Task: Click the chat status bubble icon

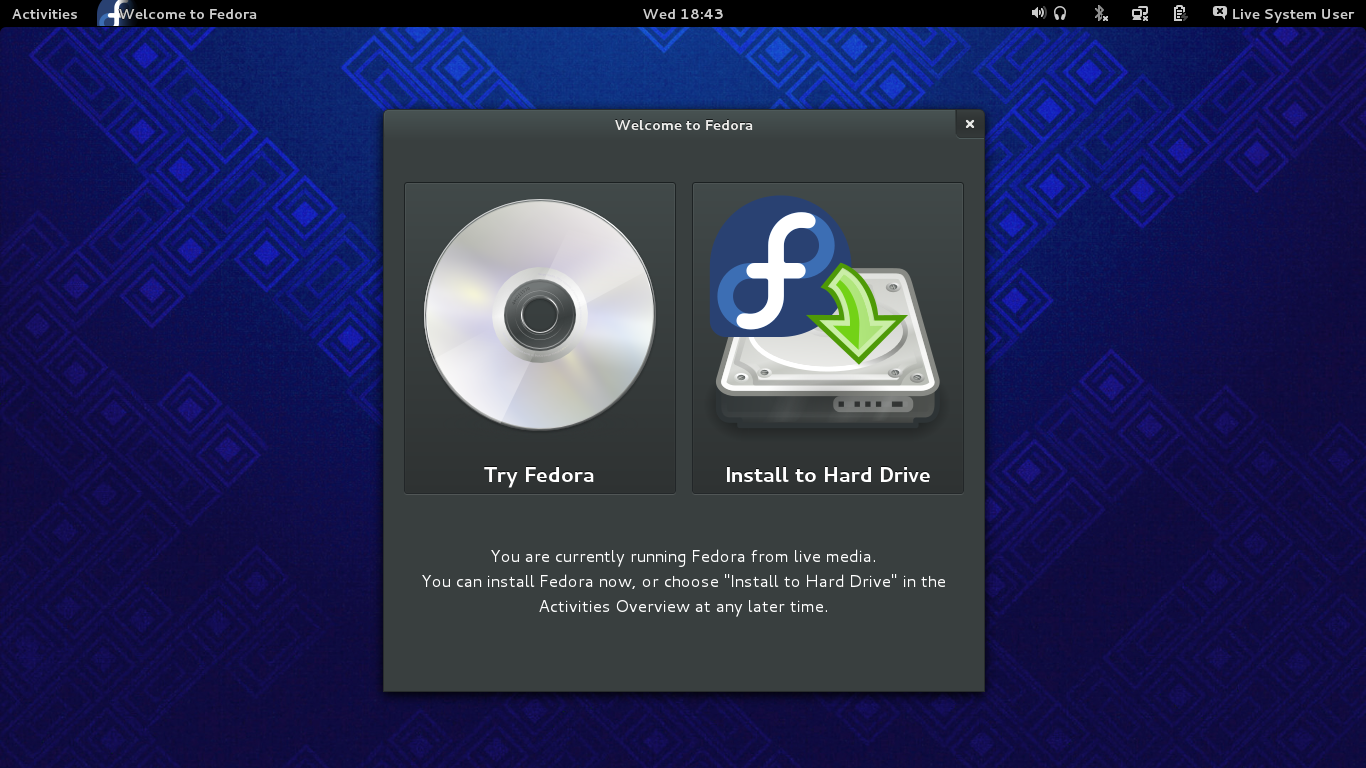Action: point(1219,13)
